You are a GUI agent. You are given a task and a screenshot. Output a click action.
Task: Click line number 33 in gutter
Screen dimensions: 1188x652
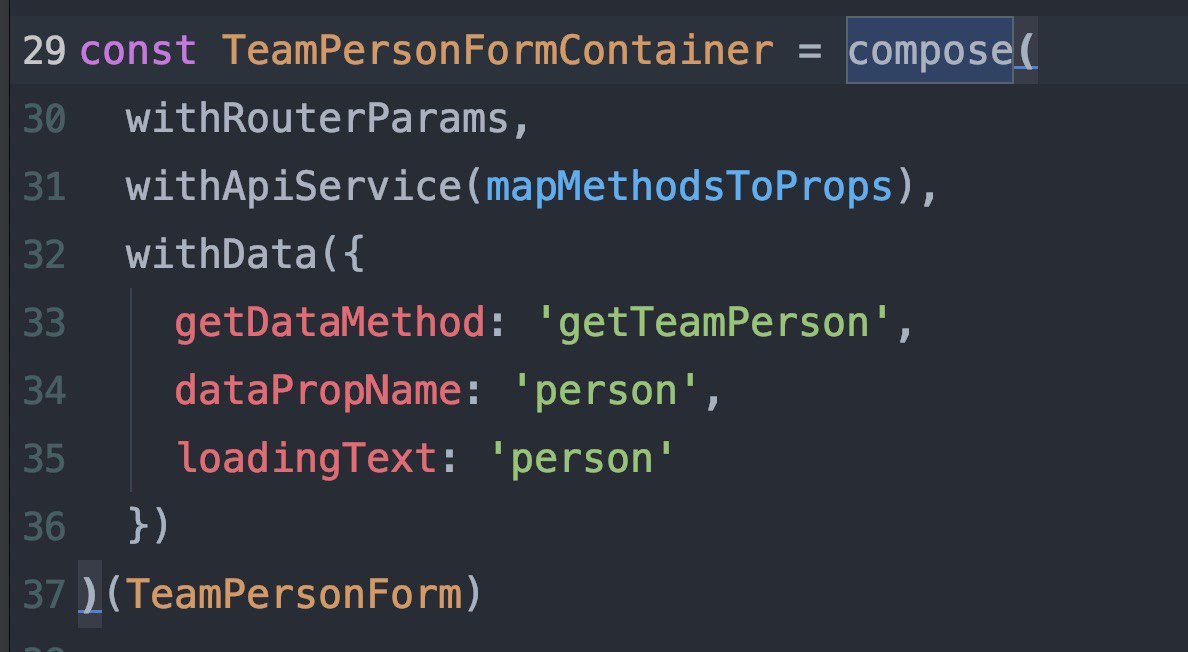(44, 323)
